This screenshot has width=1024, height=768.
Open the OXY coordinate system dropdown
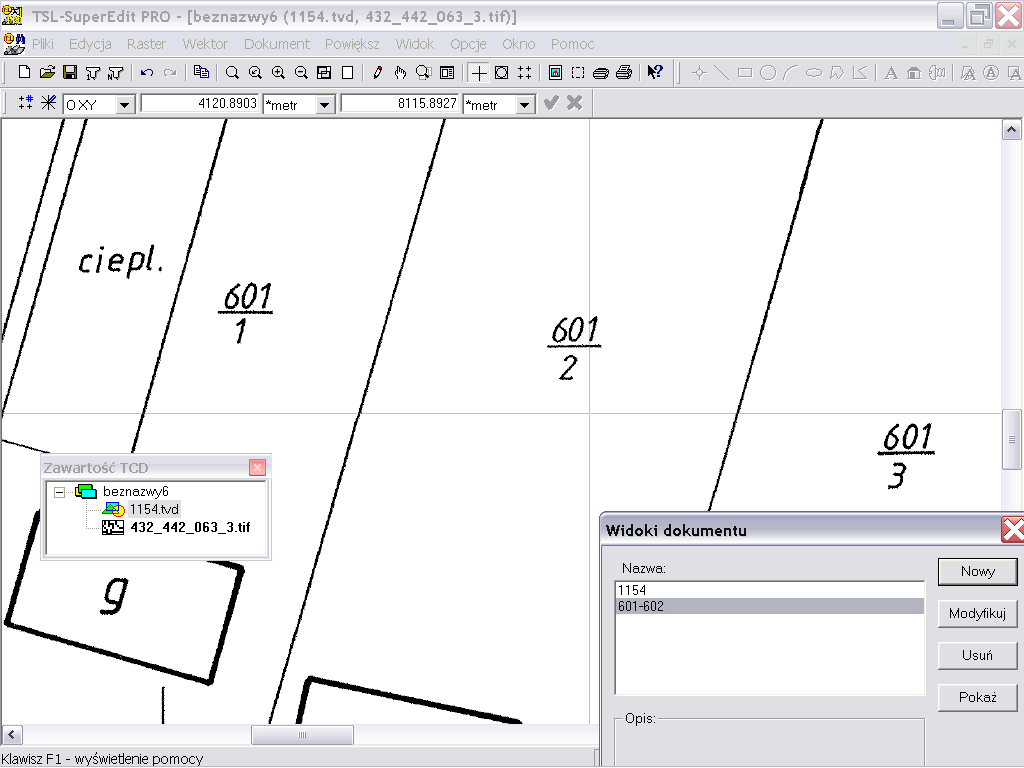(x=125, y=104)
